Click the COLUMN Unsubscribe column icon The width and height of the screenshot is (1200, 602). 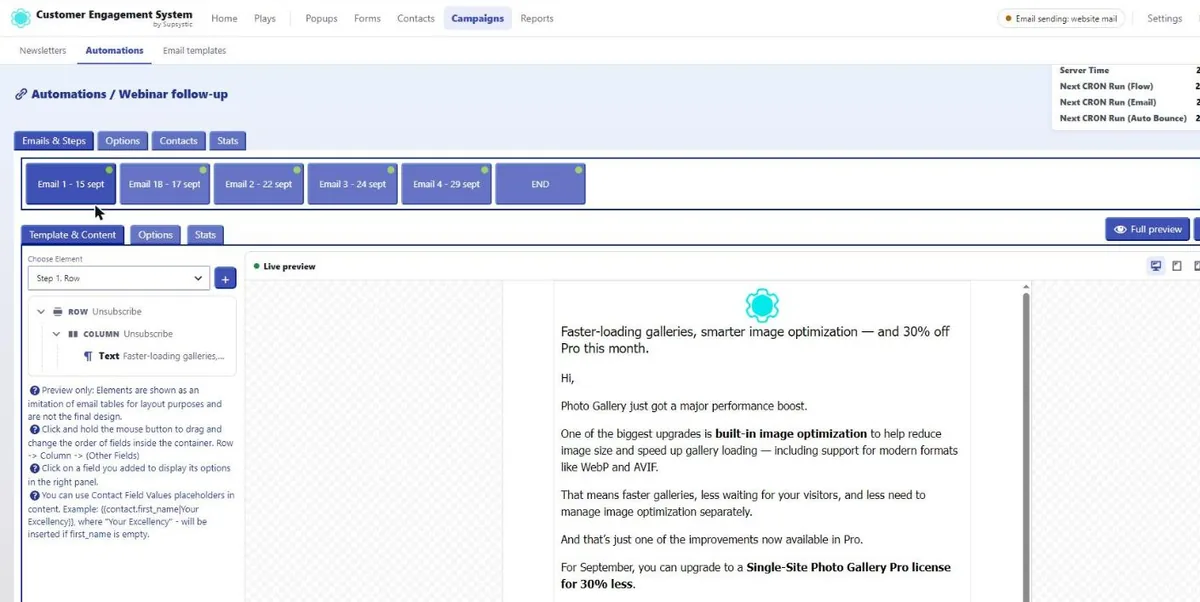(x=74, y=334)
